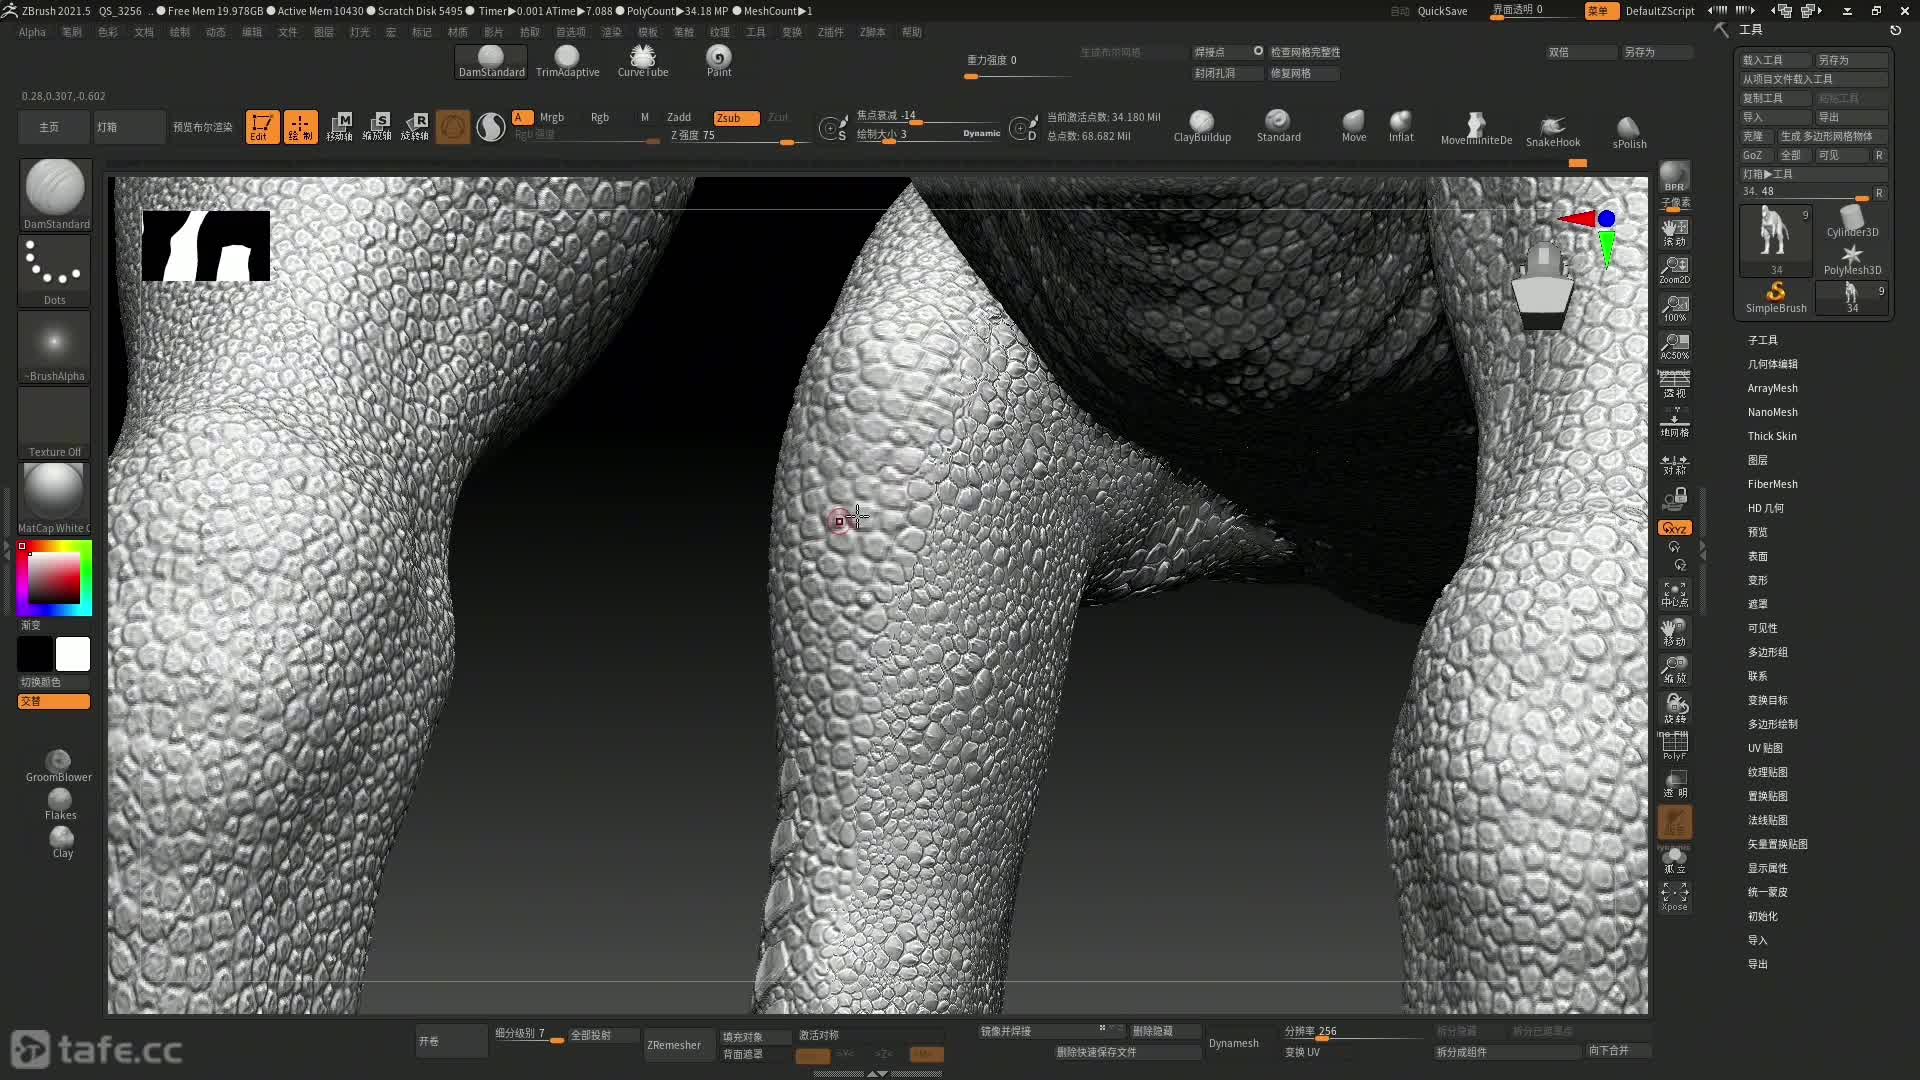The image size is (1920, 1080).
Task: Activate the Move gizmo (移动轴) mode
Action: tap(339, 126)
